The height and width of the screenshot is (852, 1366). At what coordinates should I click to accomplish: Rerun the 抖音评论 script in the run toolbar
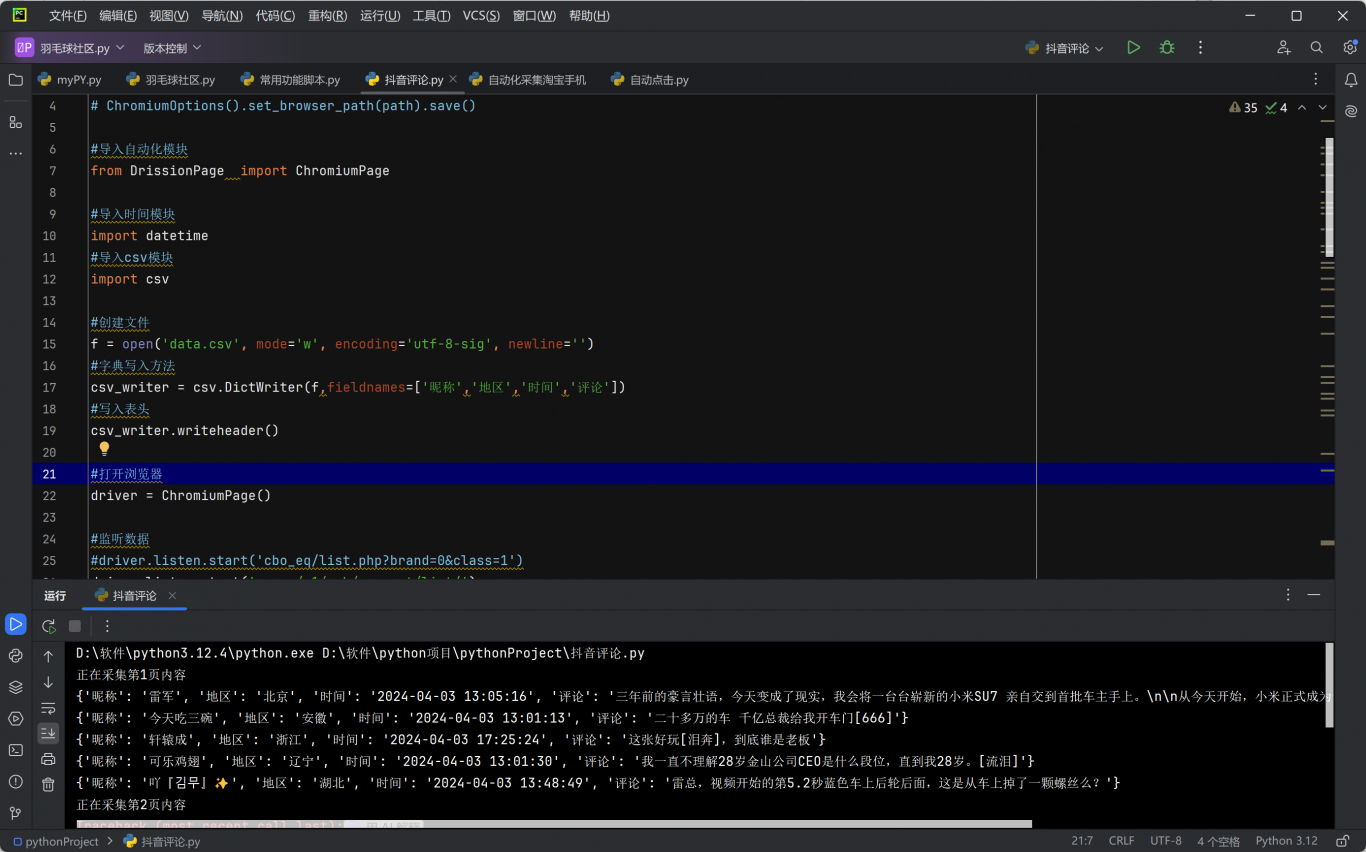point(48,626)
